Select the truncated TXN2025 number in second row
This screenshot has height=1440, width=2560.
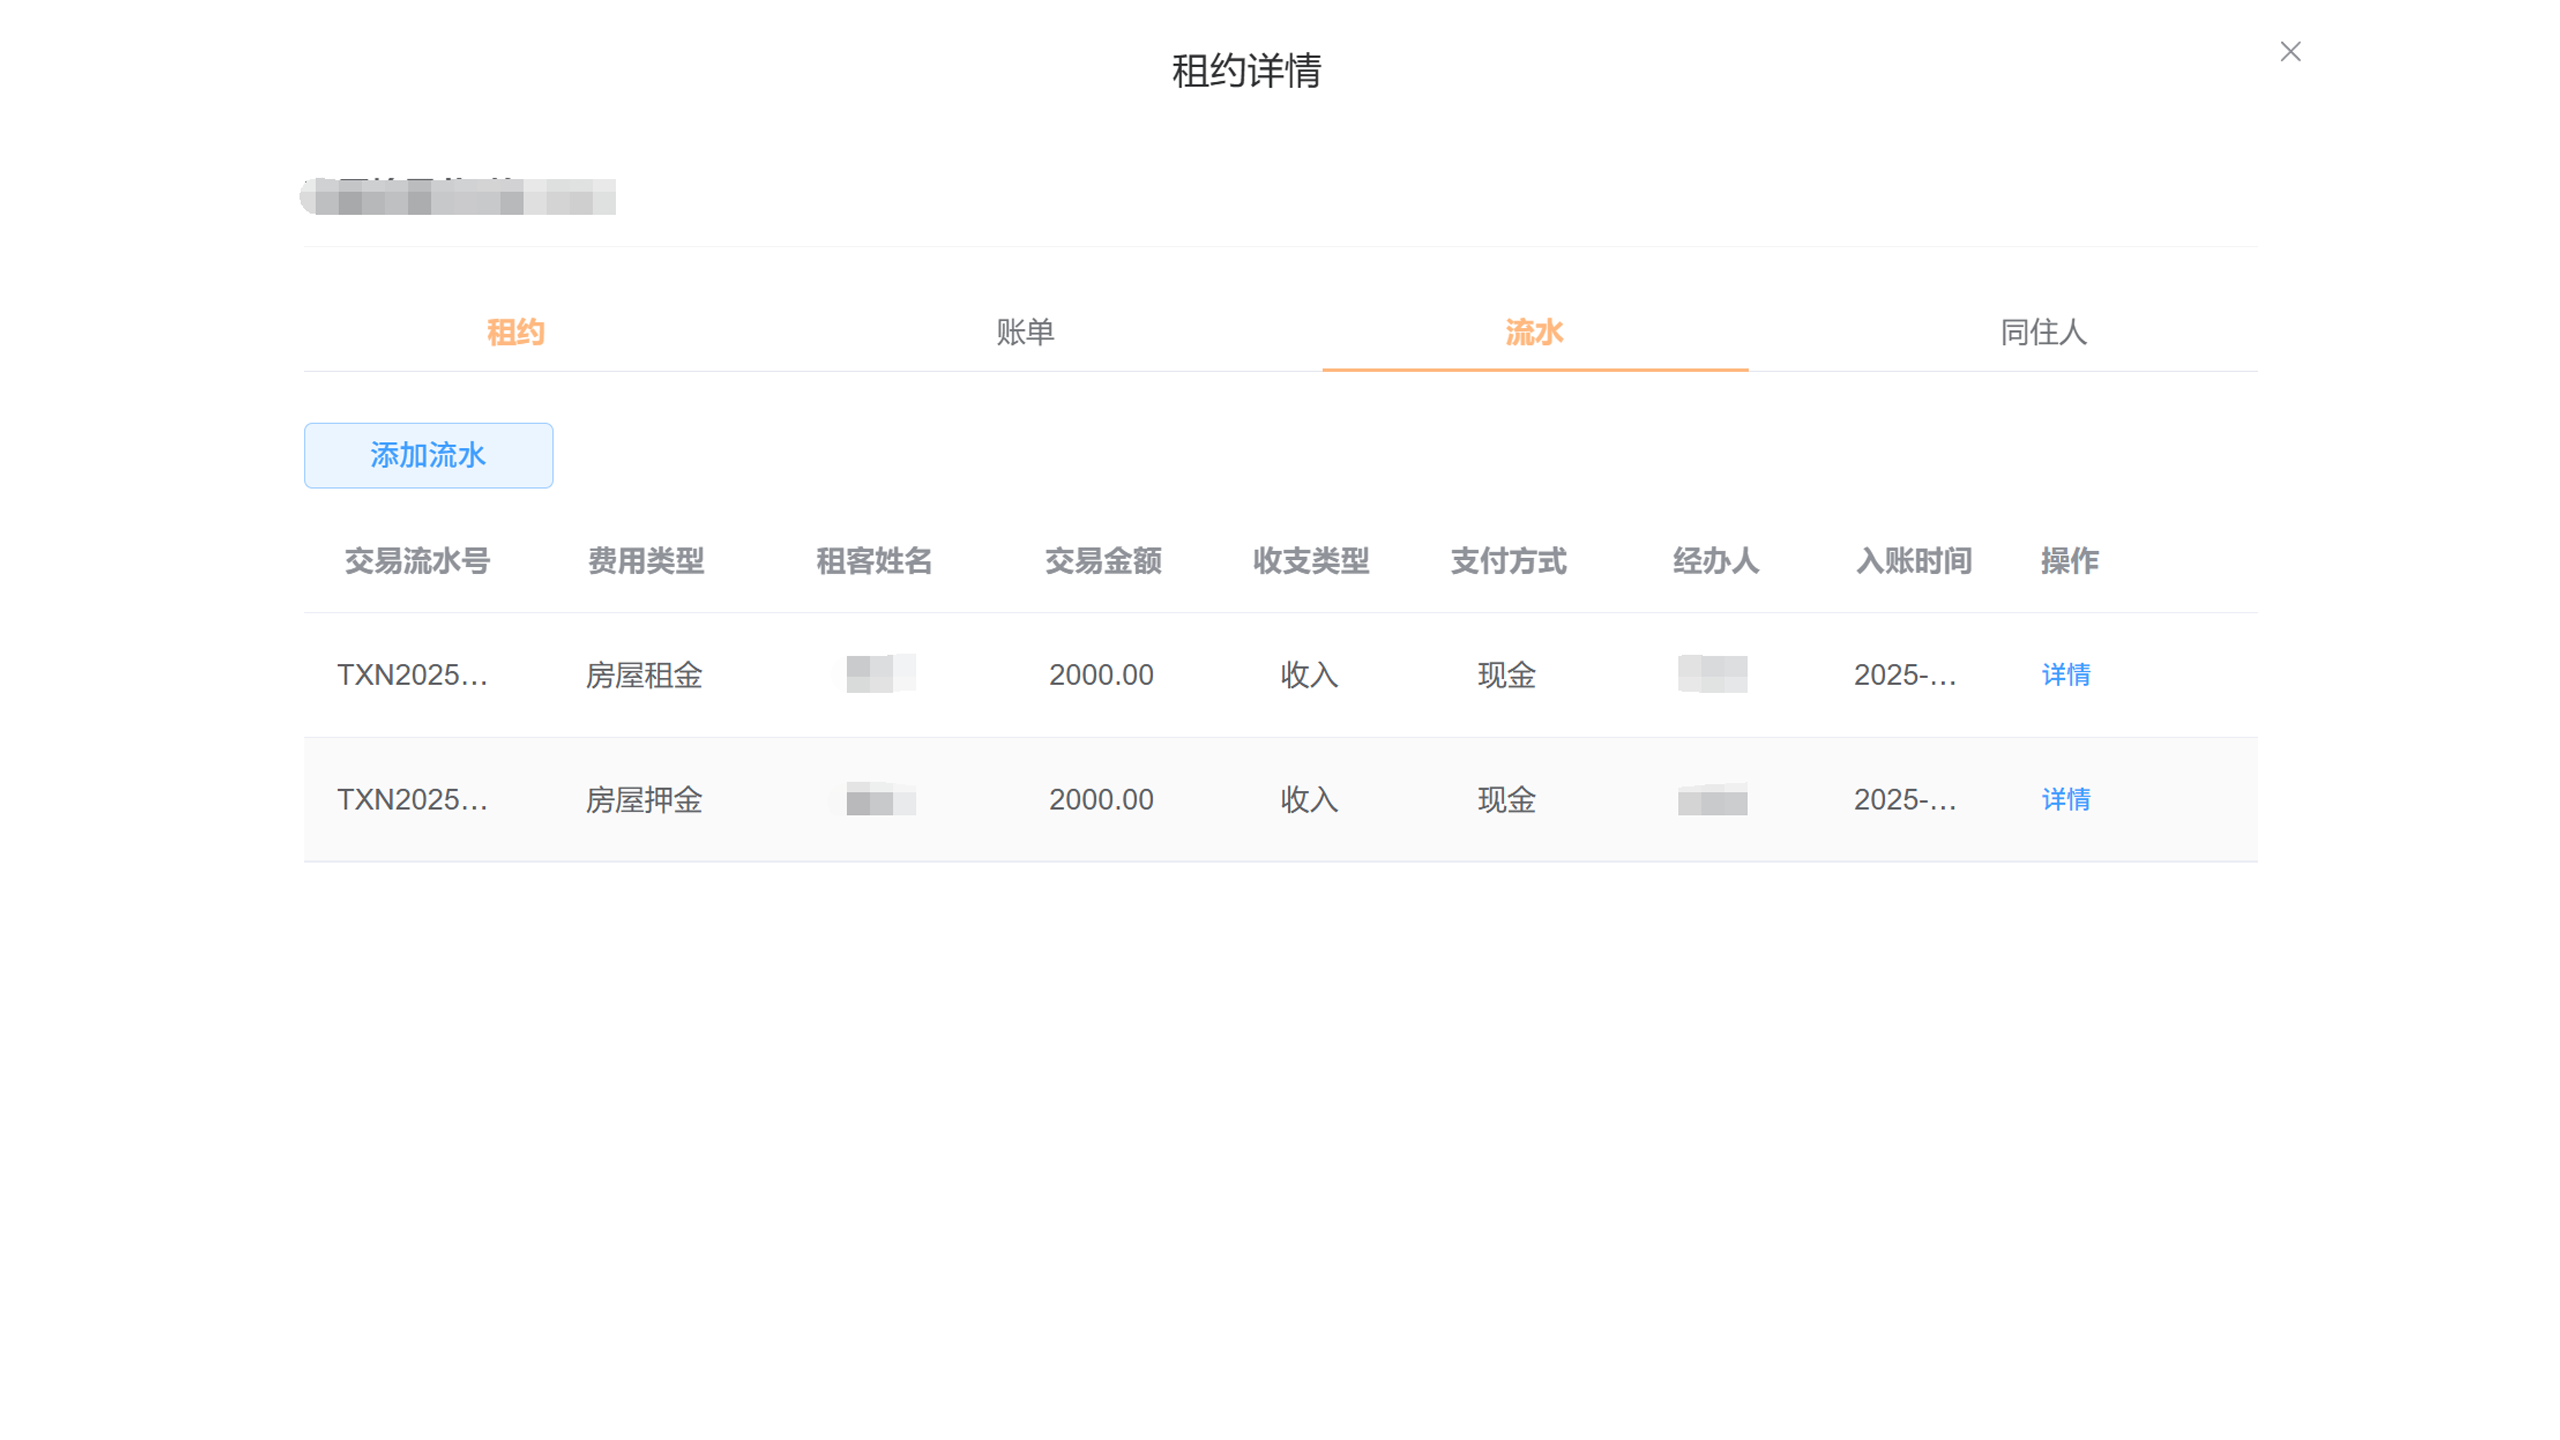(x=412, y=800)
